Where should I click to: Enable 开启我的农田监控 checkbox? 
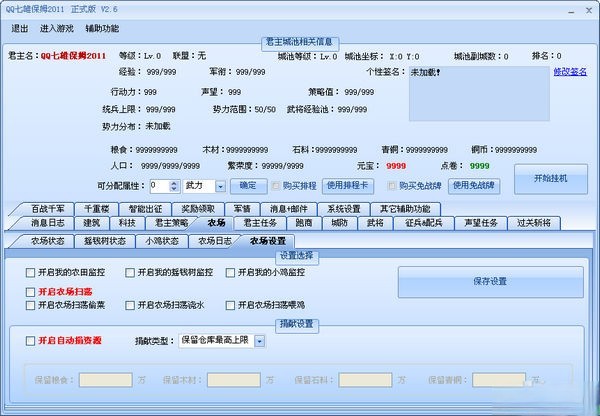[30, 272]
